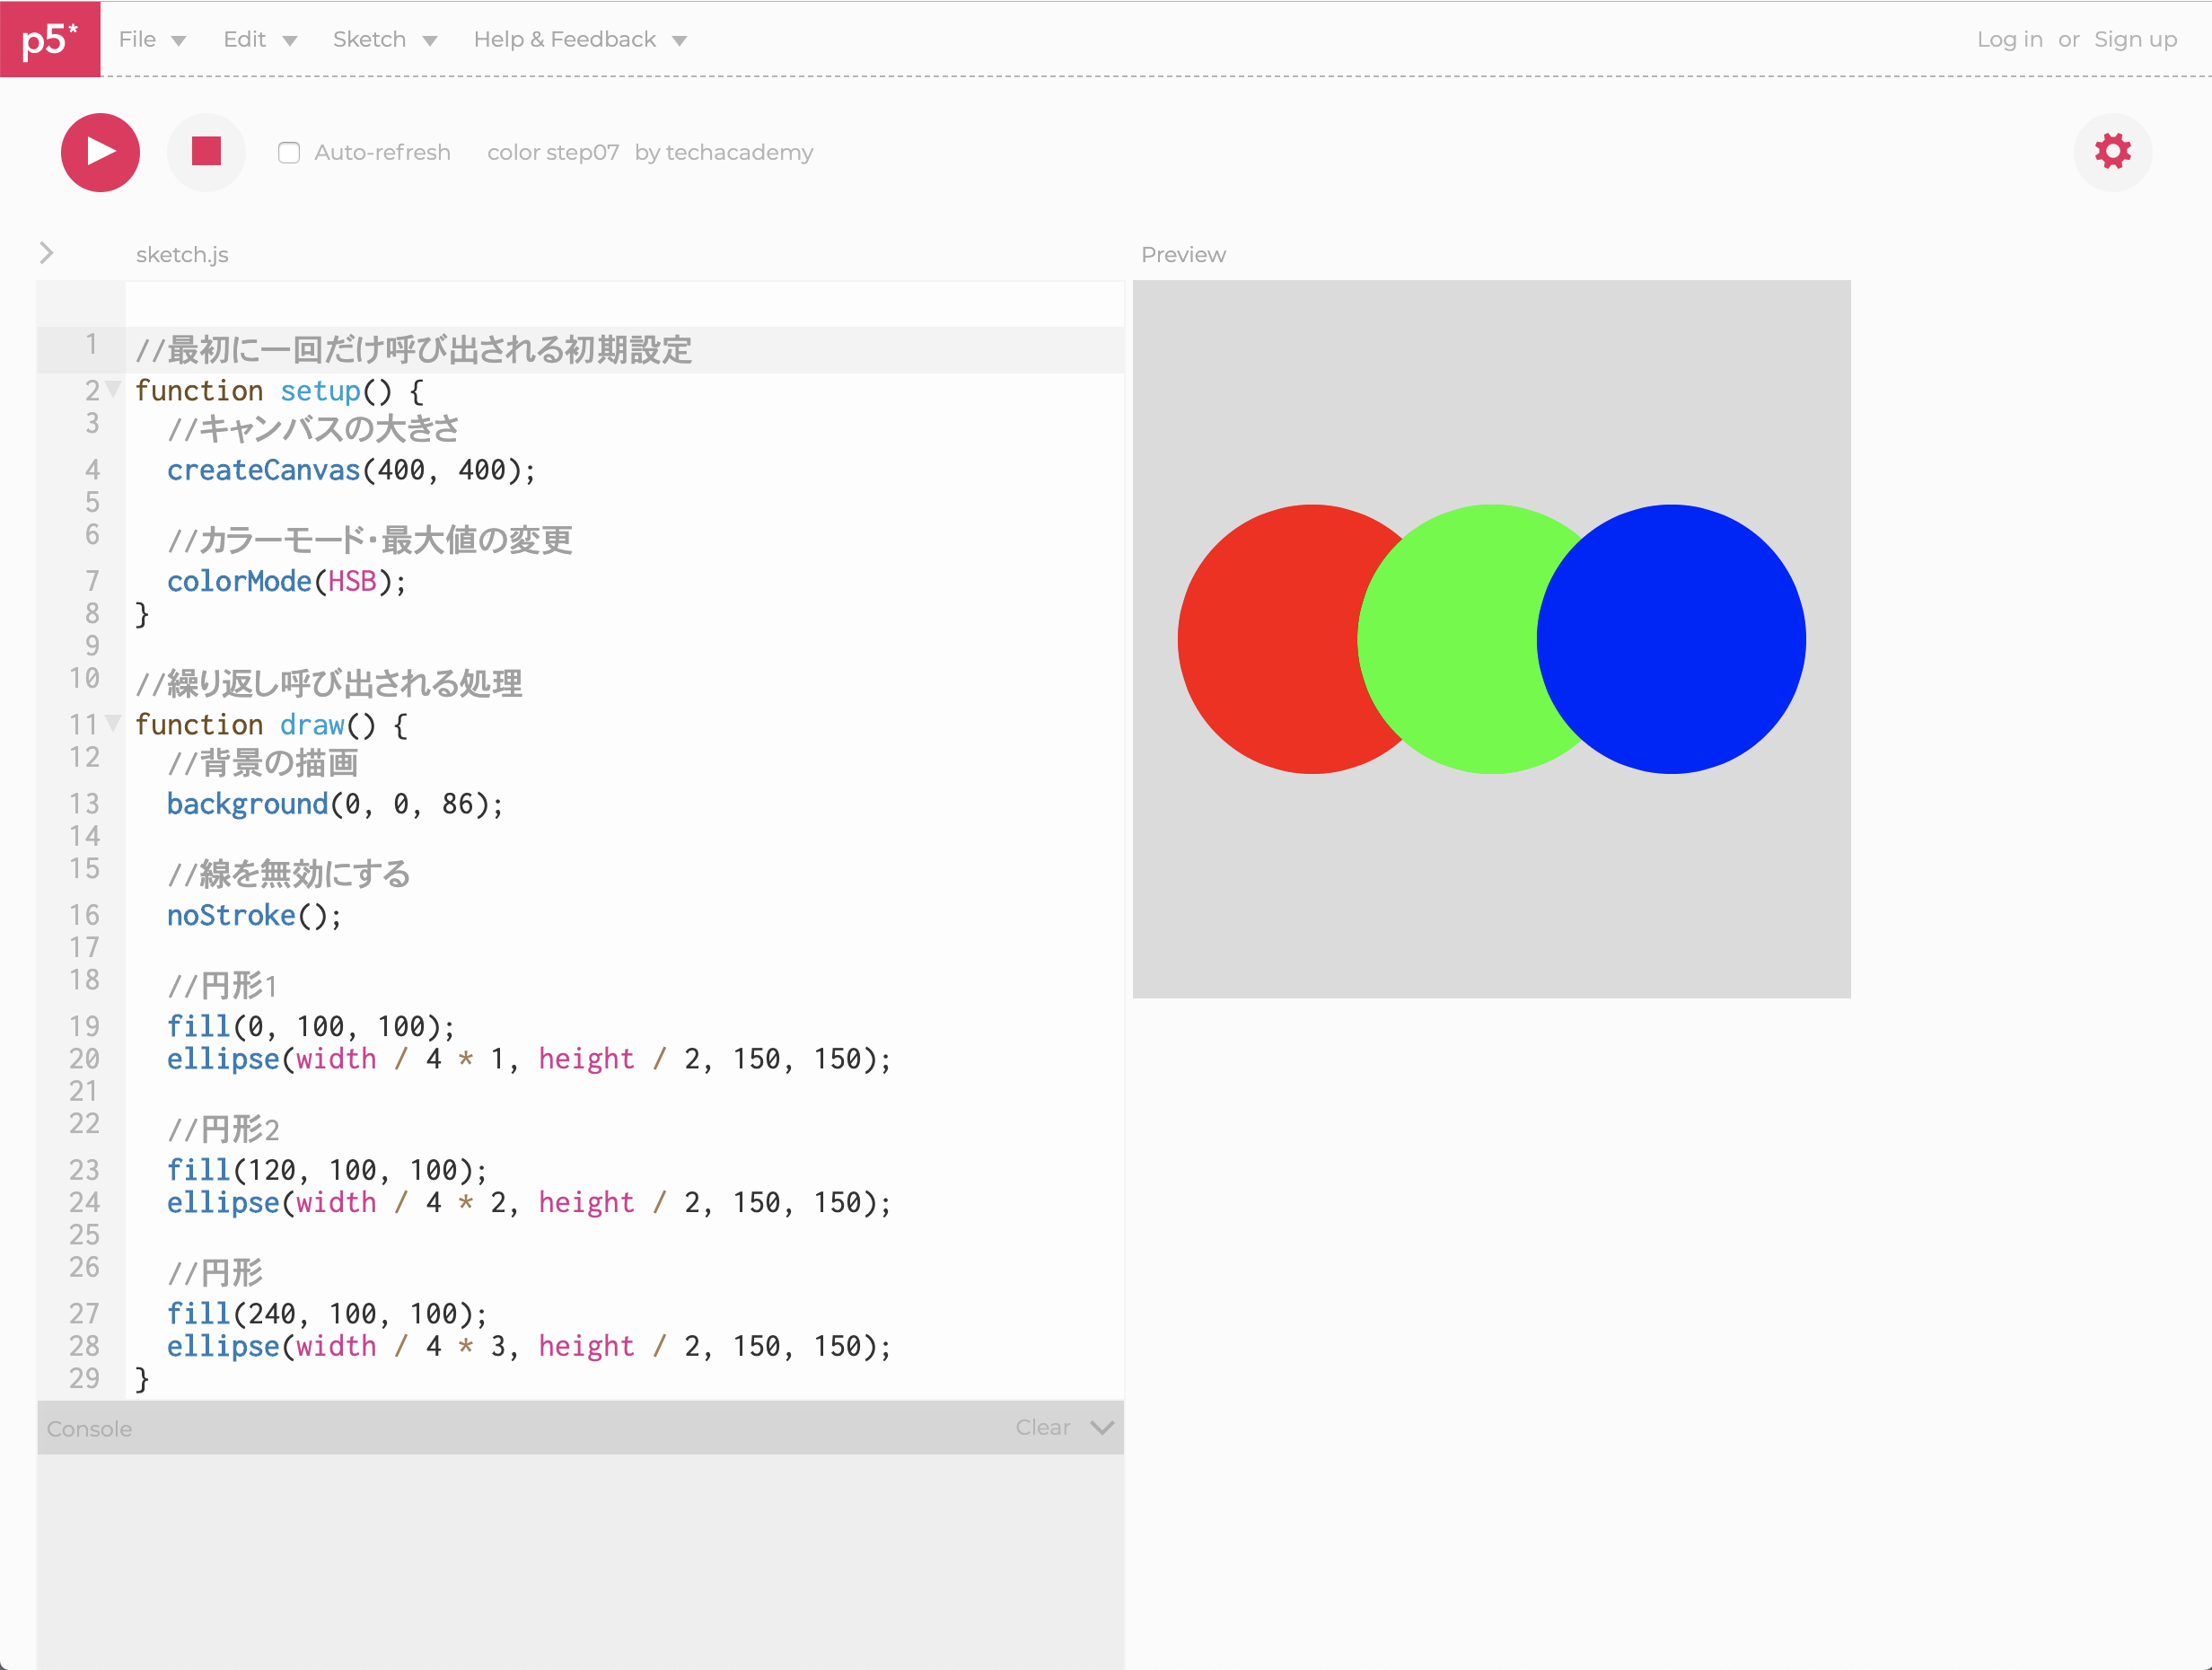The image size is (2212, 1670).
Task: Click the p5 logo home icon
Action: (x=49, y=39)
